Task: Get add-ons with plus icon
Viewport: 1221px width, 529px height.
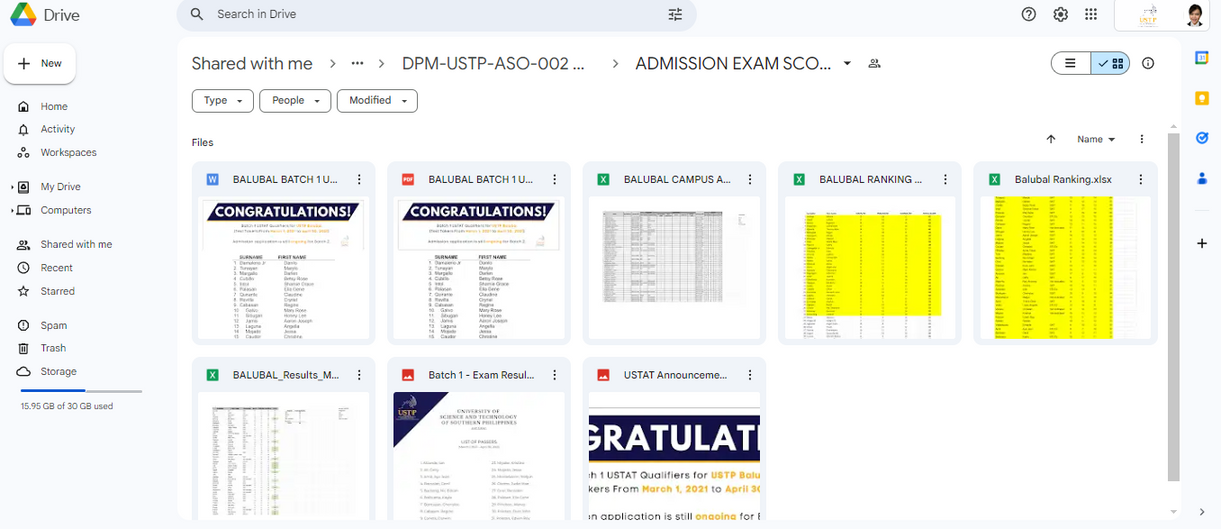Action: tap(1202, 243)
